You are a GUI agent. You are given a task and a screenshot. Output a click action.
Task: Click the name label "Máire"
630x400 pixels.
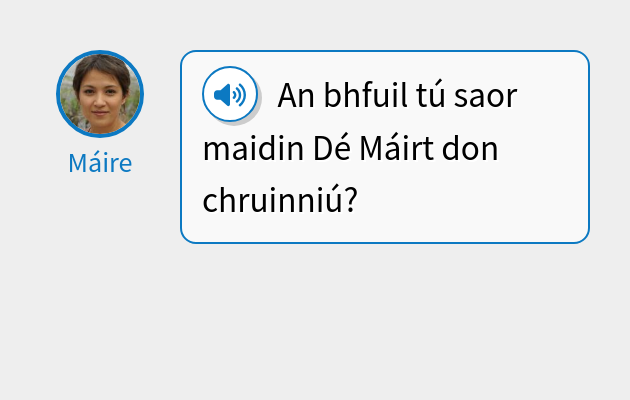100,163
